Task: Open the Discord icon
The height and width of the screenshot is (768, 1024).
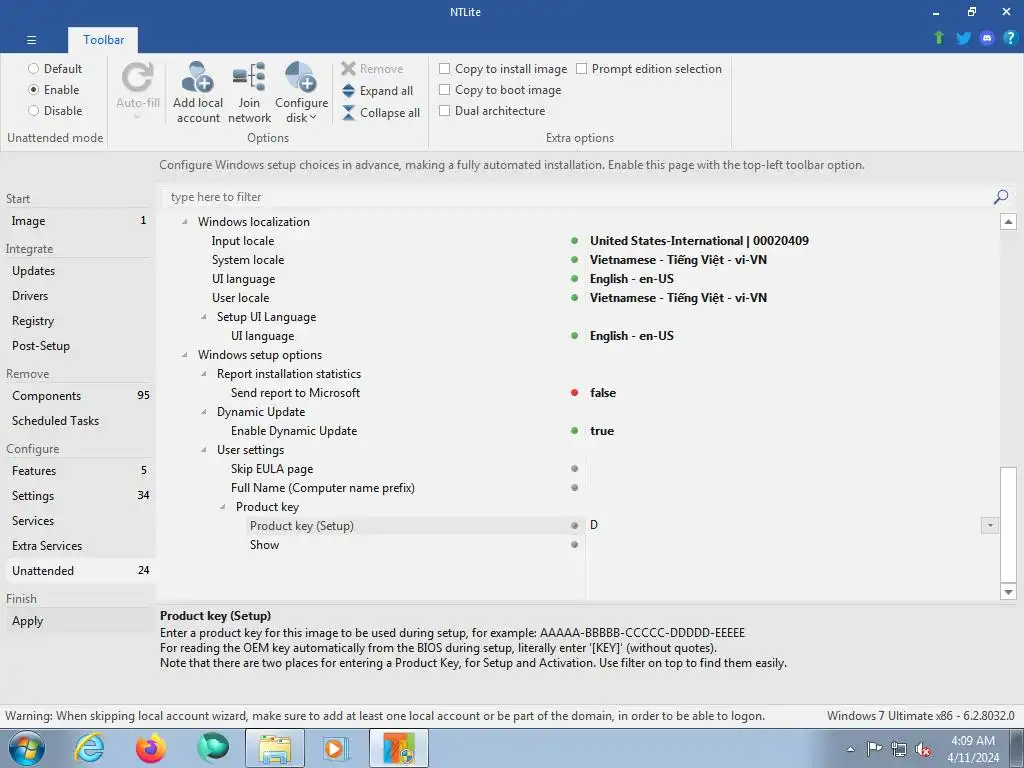Action: pyautogui.click(x=987, y=38)
